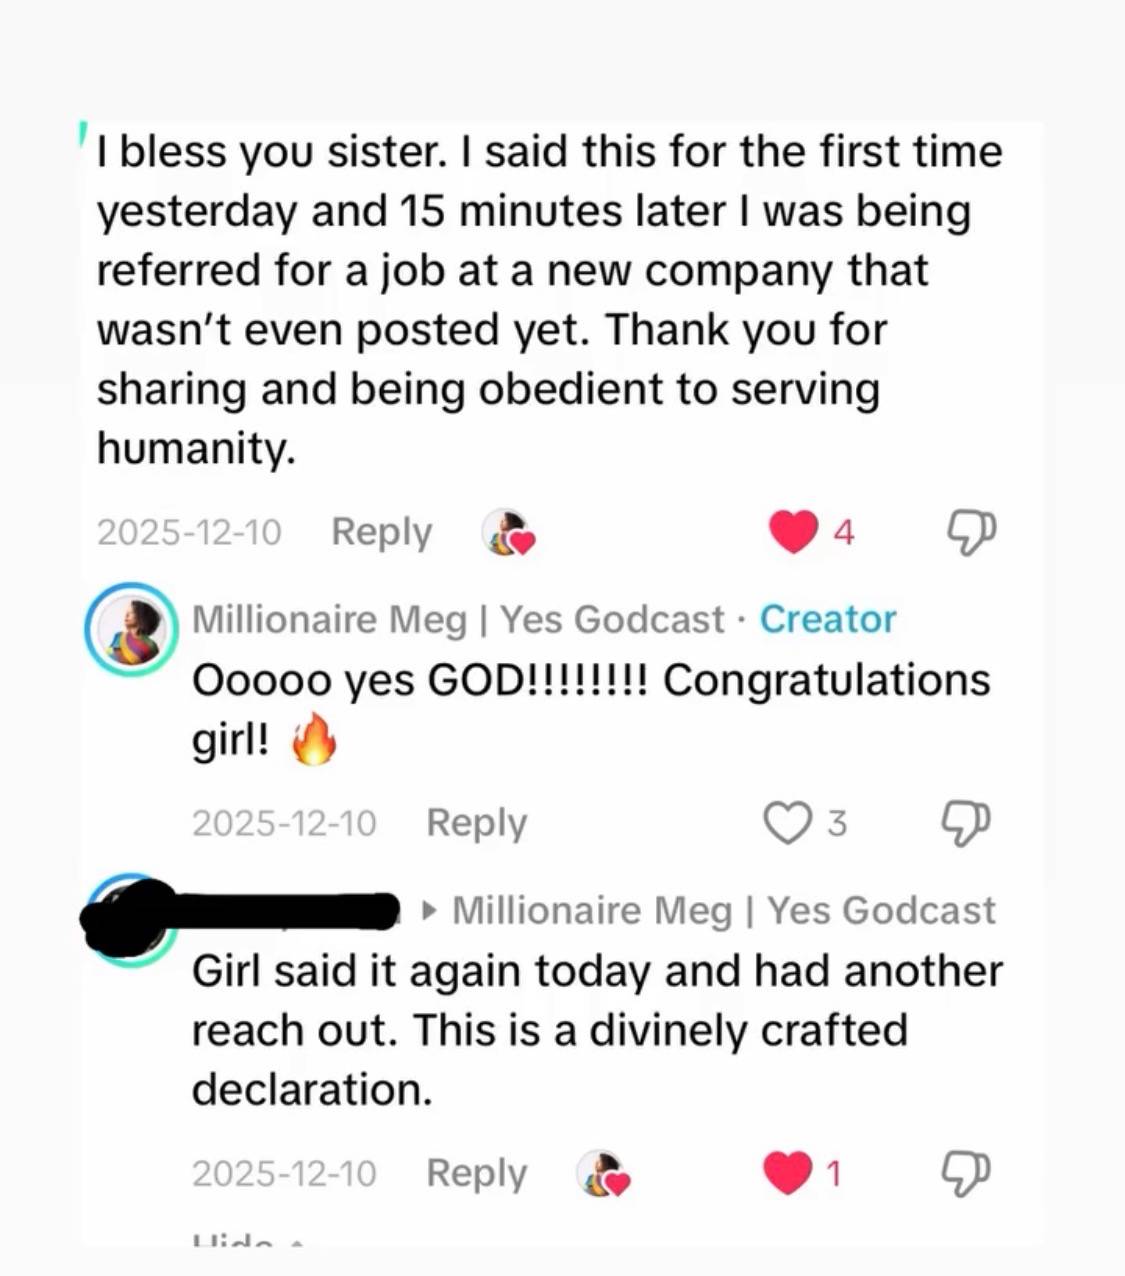Open Millionaire Meg's profile picture

click(131, 629)
